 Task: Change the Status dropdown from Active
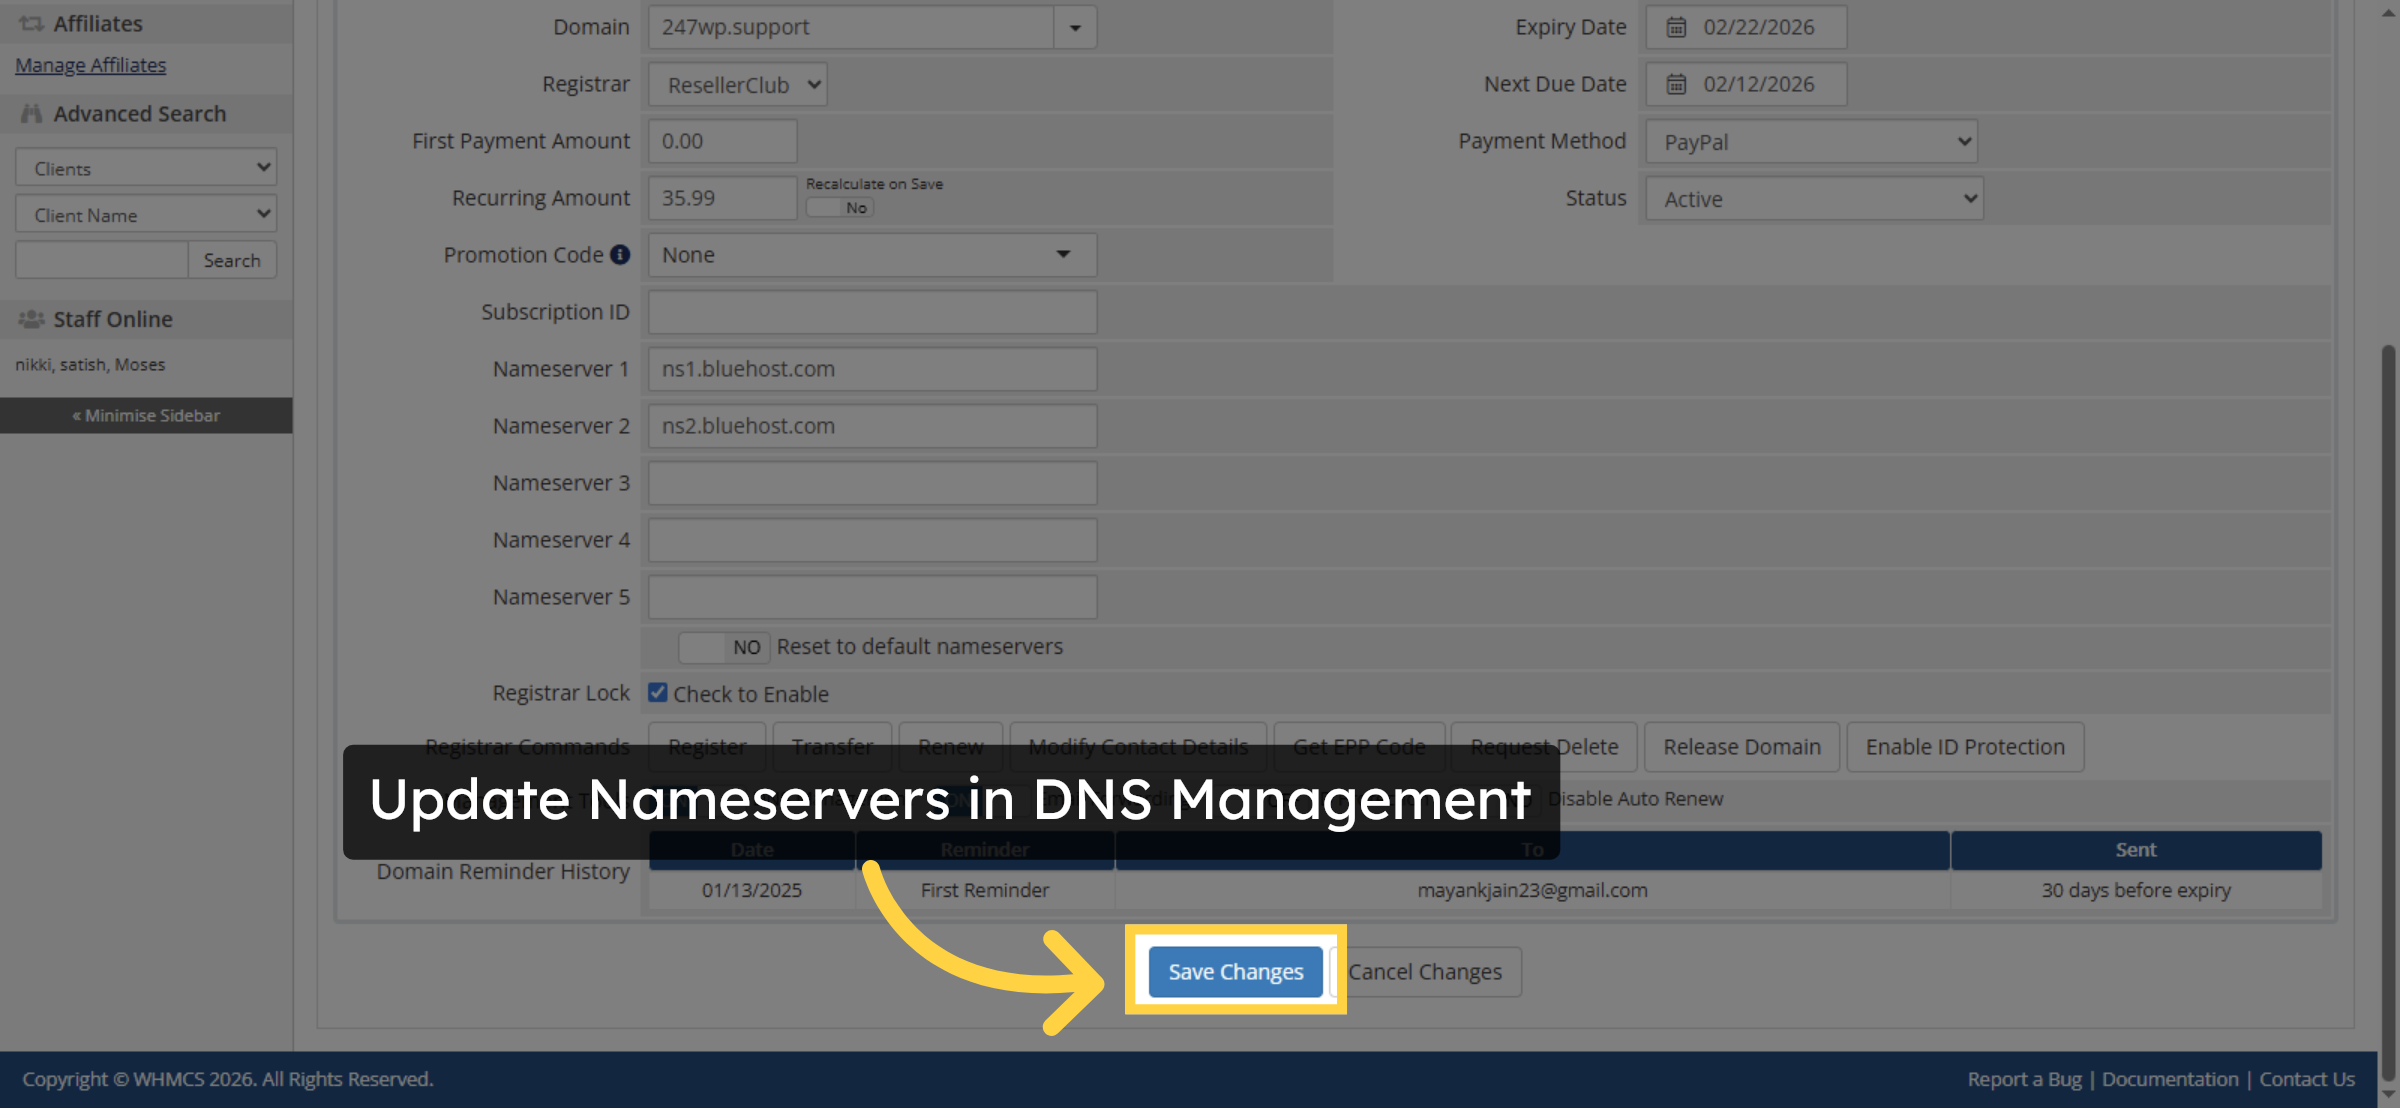(x=1812, y=199)
